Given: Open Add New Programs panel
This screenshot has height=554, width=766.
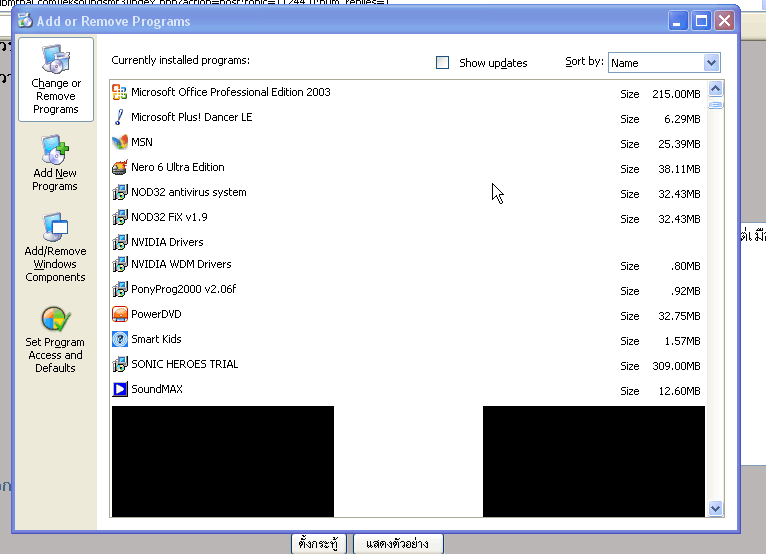Looking at the screenshot, I should click(x=55, y=164).
